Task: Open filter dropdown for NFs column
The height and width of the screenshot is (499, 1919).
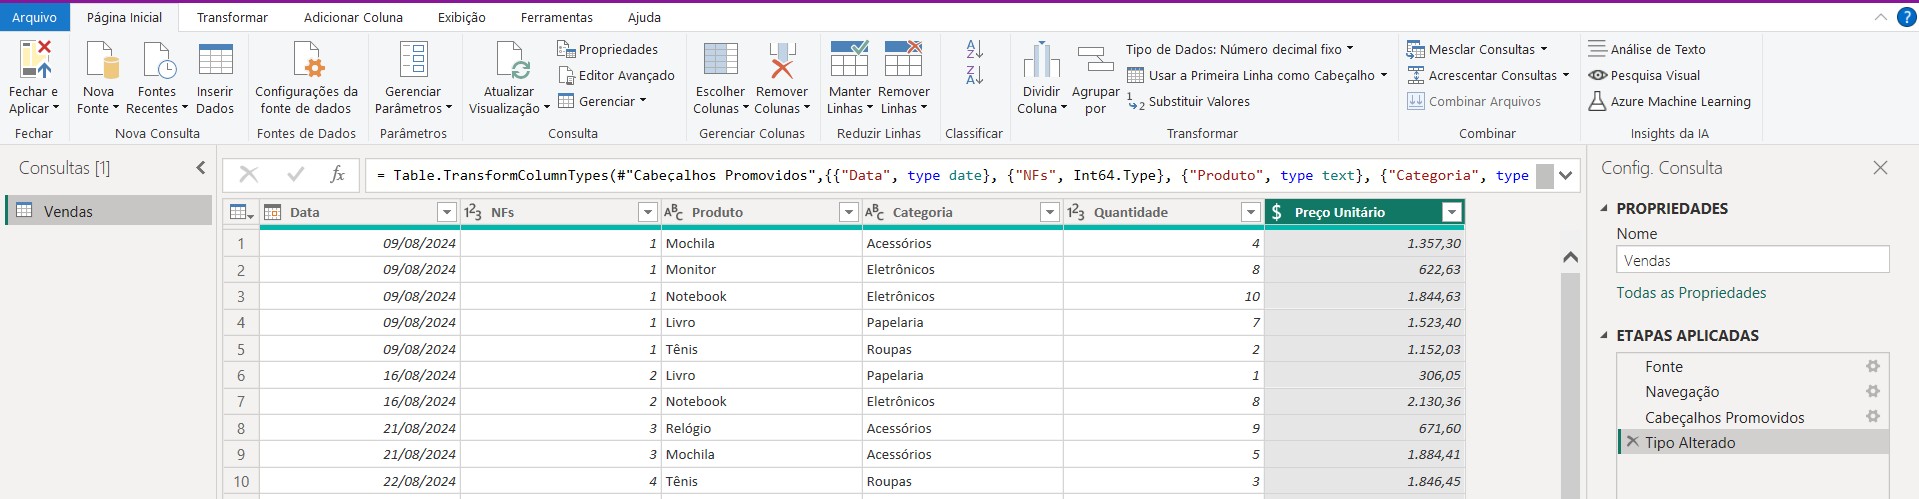Action: click(x=647, y=212)
